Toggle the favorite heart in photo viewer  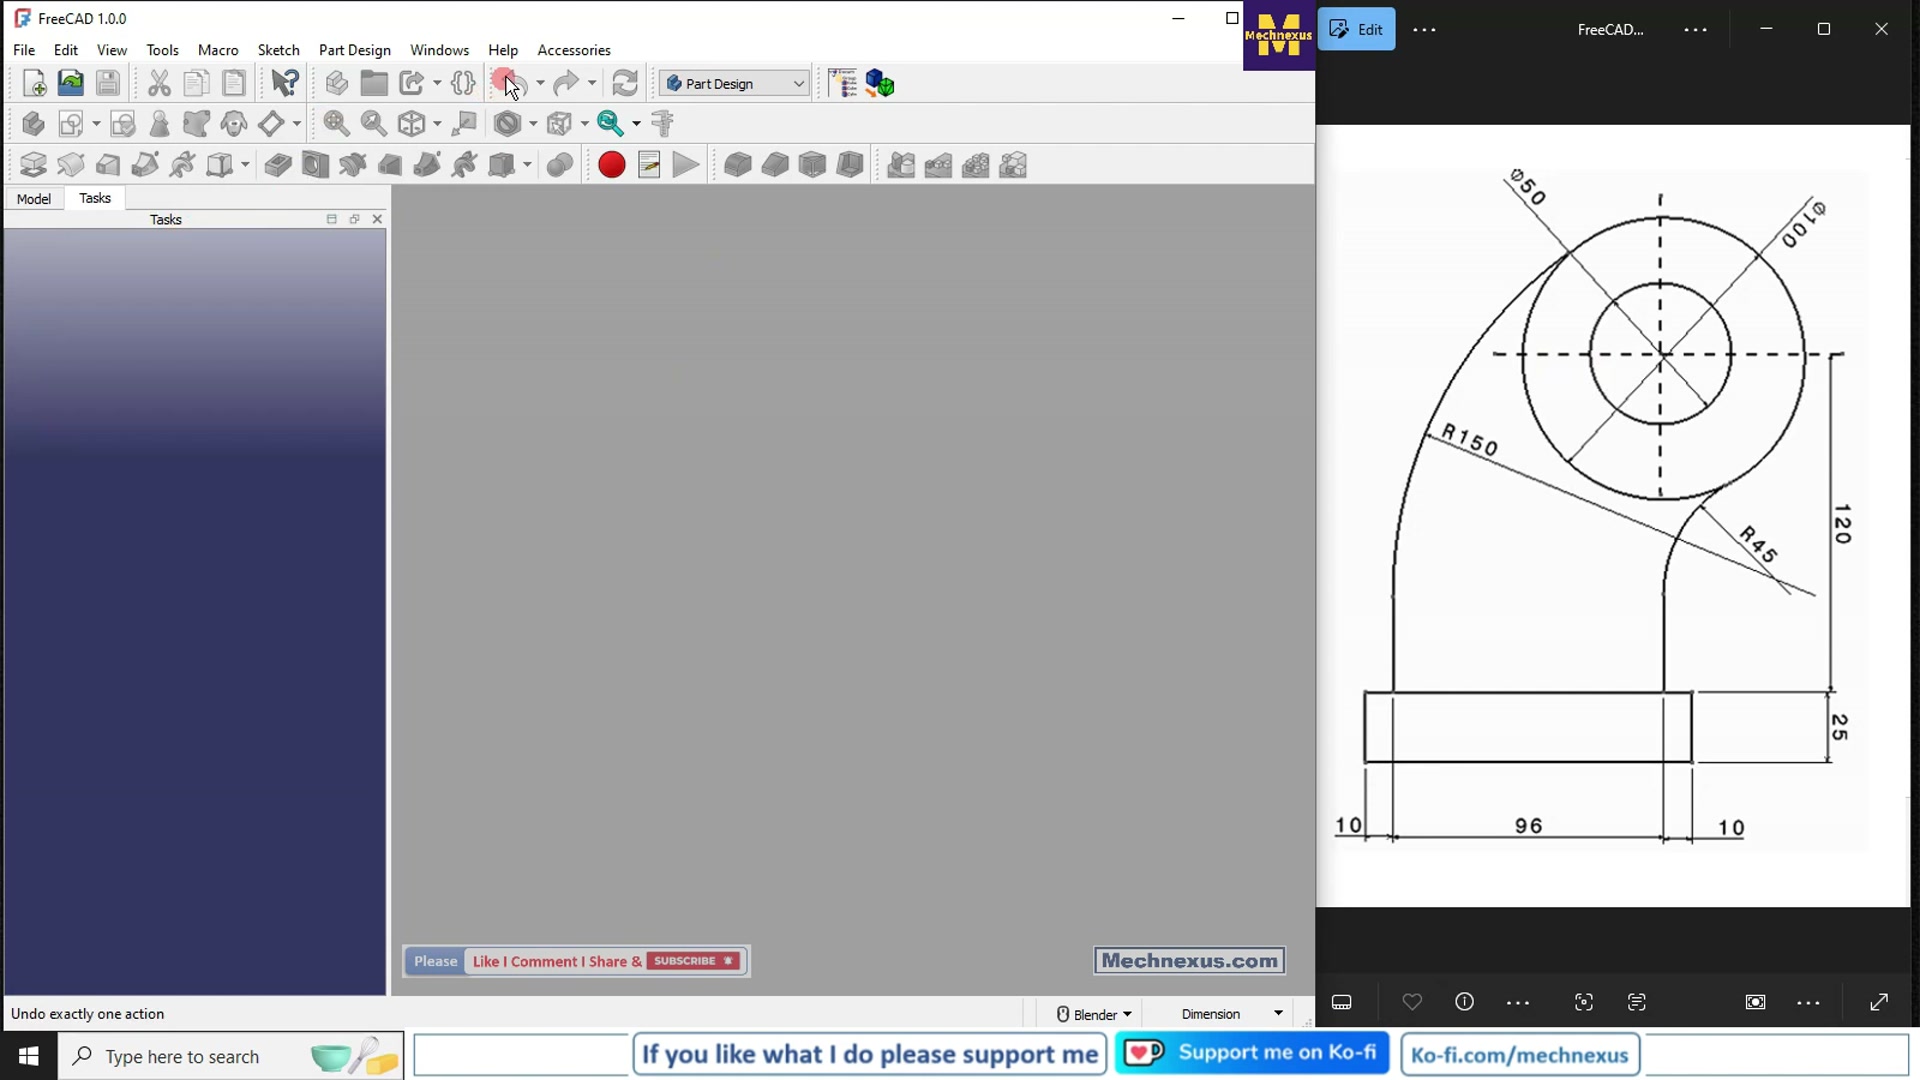[1412, 1002]
